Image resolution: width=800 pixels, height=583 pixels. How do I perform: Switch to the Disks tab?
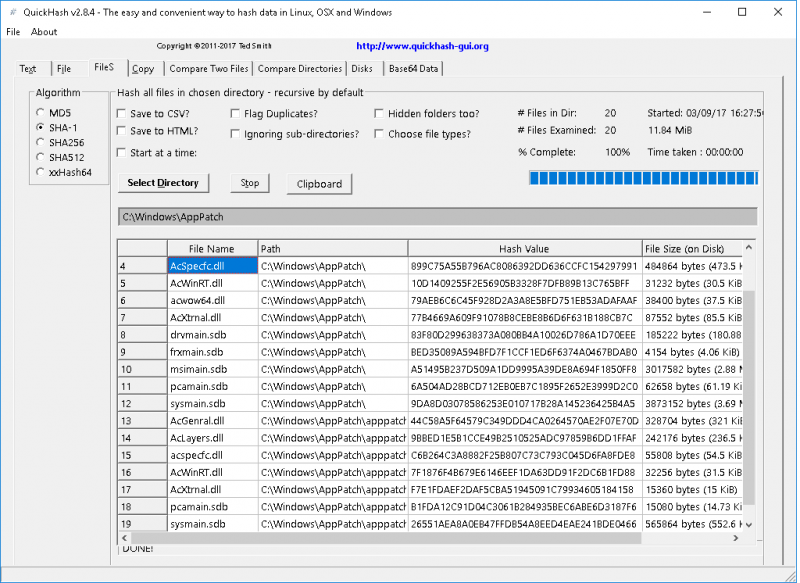click(362, 68)
